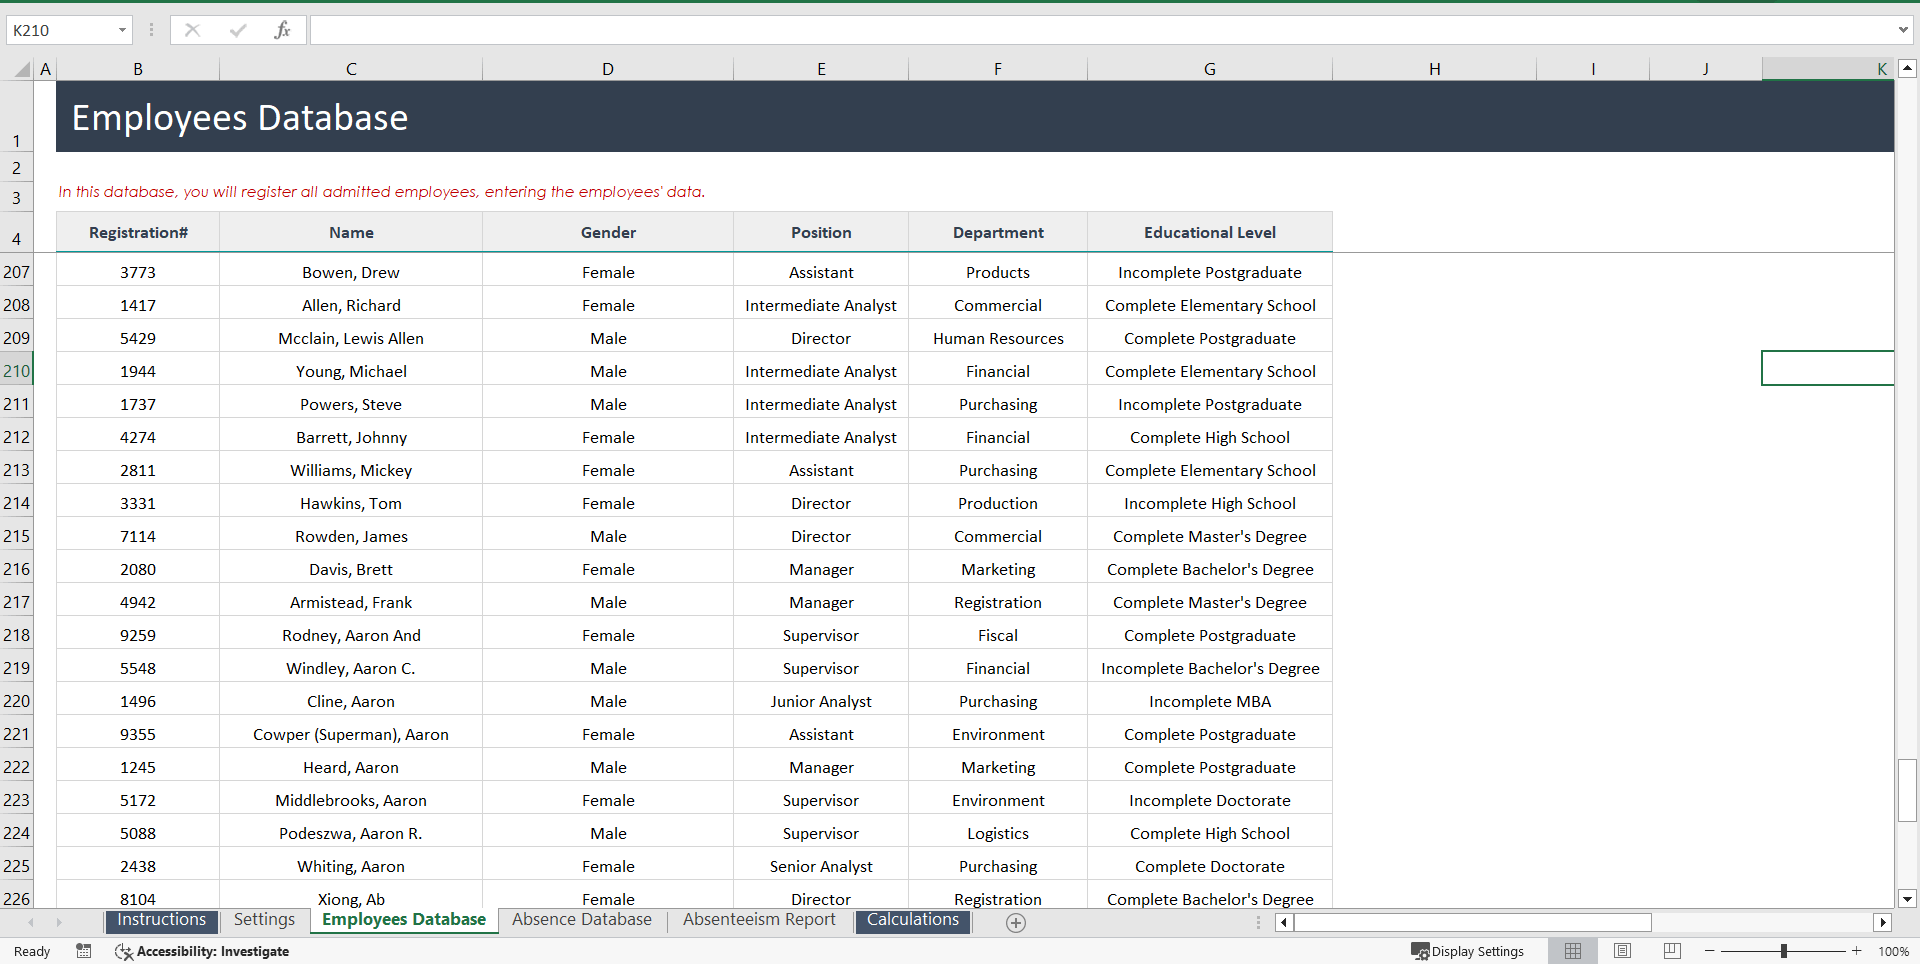1920x966 pixels.
Task: Click the Senior Analyst position cell
Action: pos(821,866)
